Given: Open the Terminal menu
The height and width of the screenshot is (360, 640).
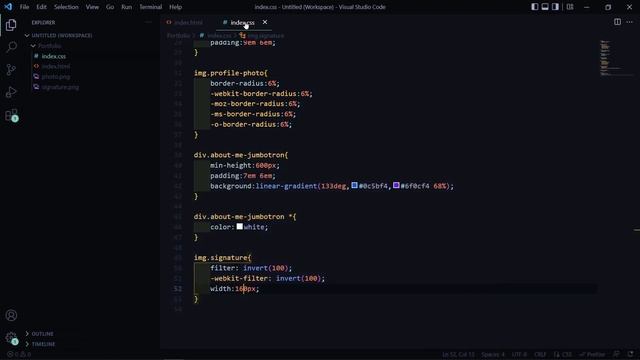Looking at the screenshot, I should pos(151,7).
